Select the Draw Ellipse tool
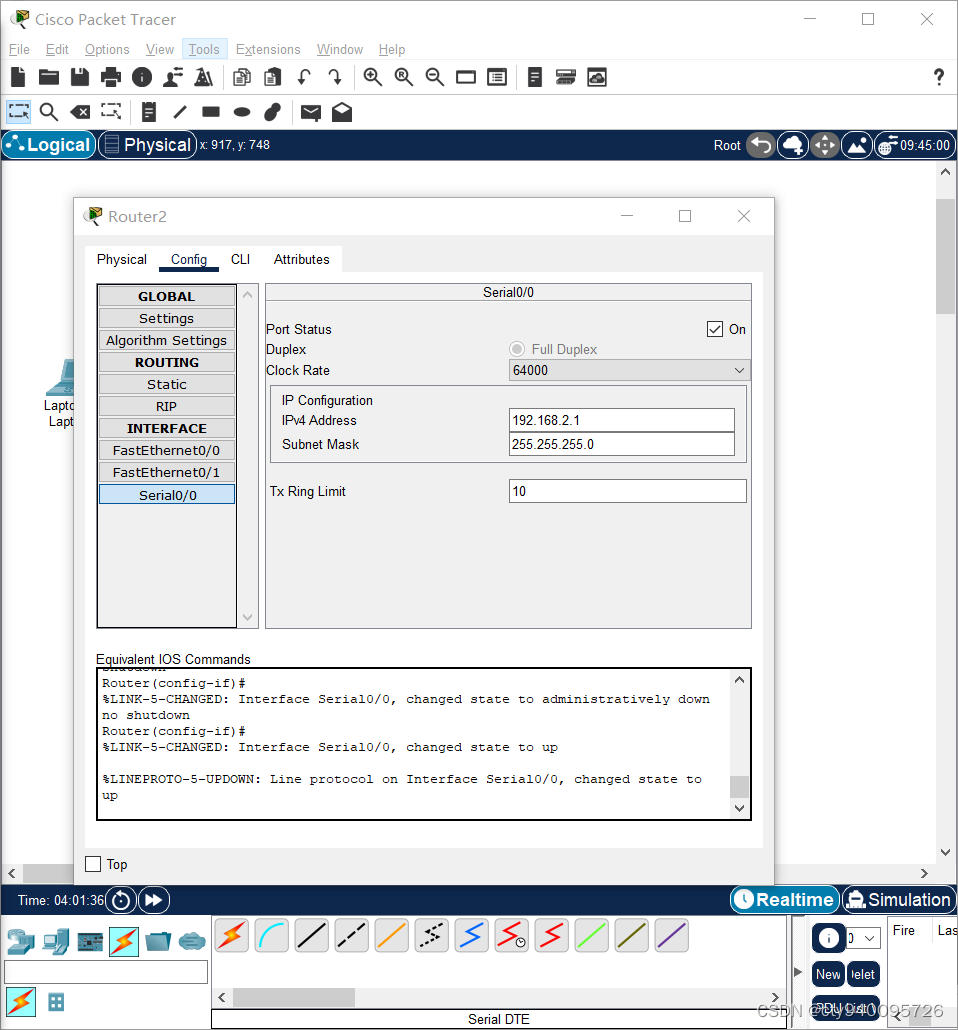The height and width of the screenshot is (1030, 958). 242,112
